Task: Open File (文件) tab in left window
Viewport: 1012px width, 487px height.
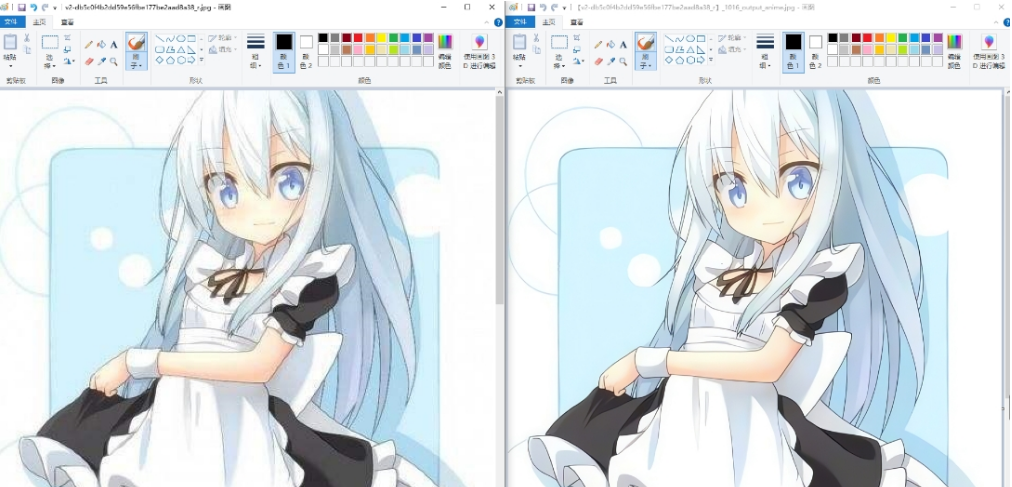Action: [x=13, y=22]
